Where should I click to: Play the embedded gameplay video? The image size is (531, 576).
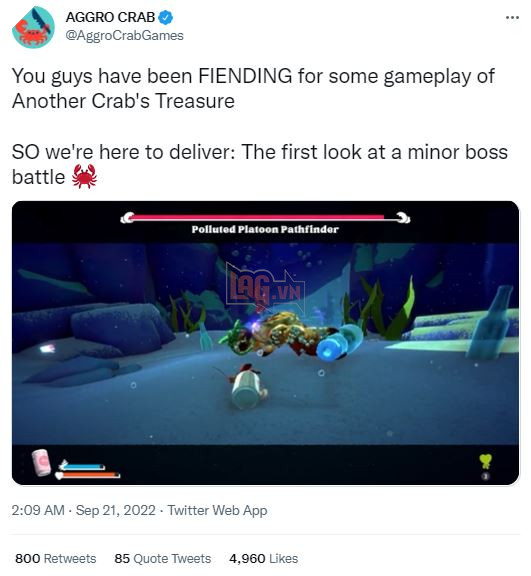tap(266, 343)
